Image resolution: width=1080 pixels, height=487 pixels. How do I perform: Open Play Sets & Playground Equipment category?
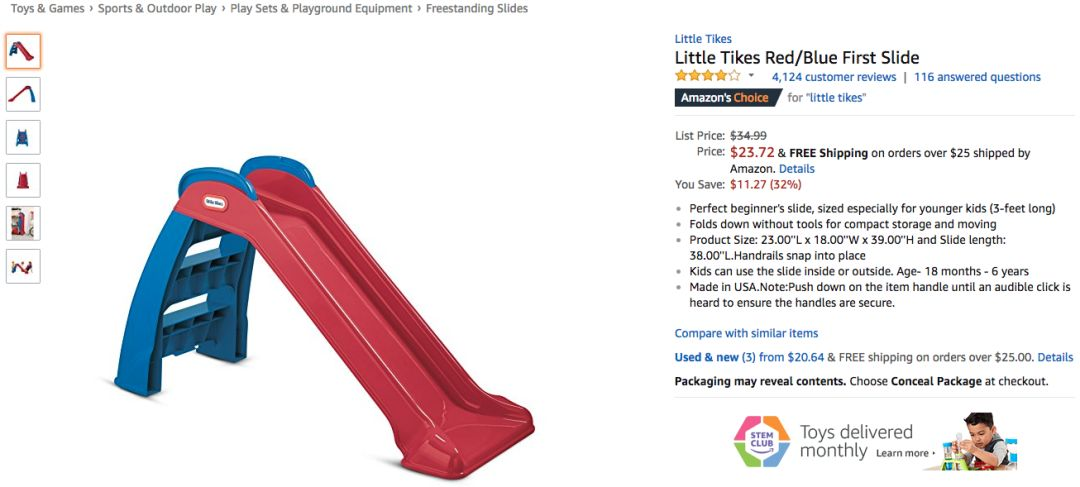pos(321,9)
